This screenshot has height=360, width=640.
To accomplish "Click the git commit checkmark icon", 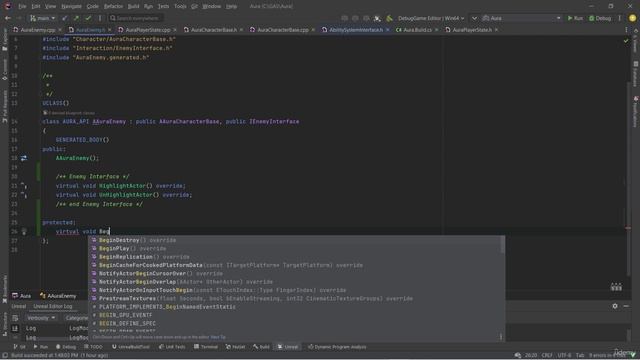I will [88, 18].
